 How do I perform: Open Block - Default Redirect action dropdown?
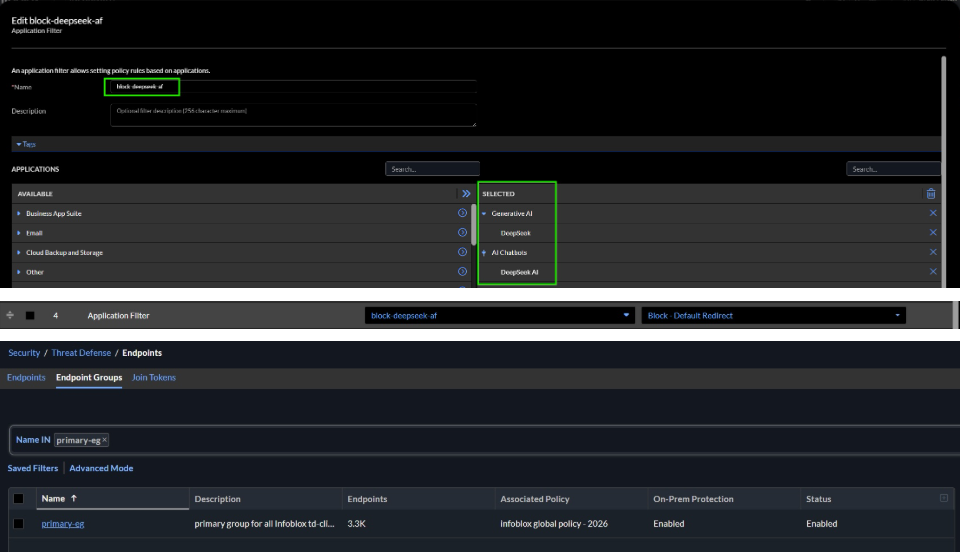tap(773, 316)
